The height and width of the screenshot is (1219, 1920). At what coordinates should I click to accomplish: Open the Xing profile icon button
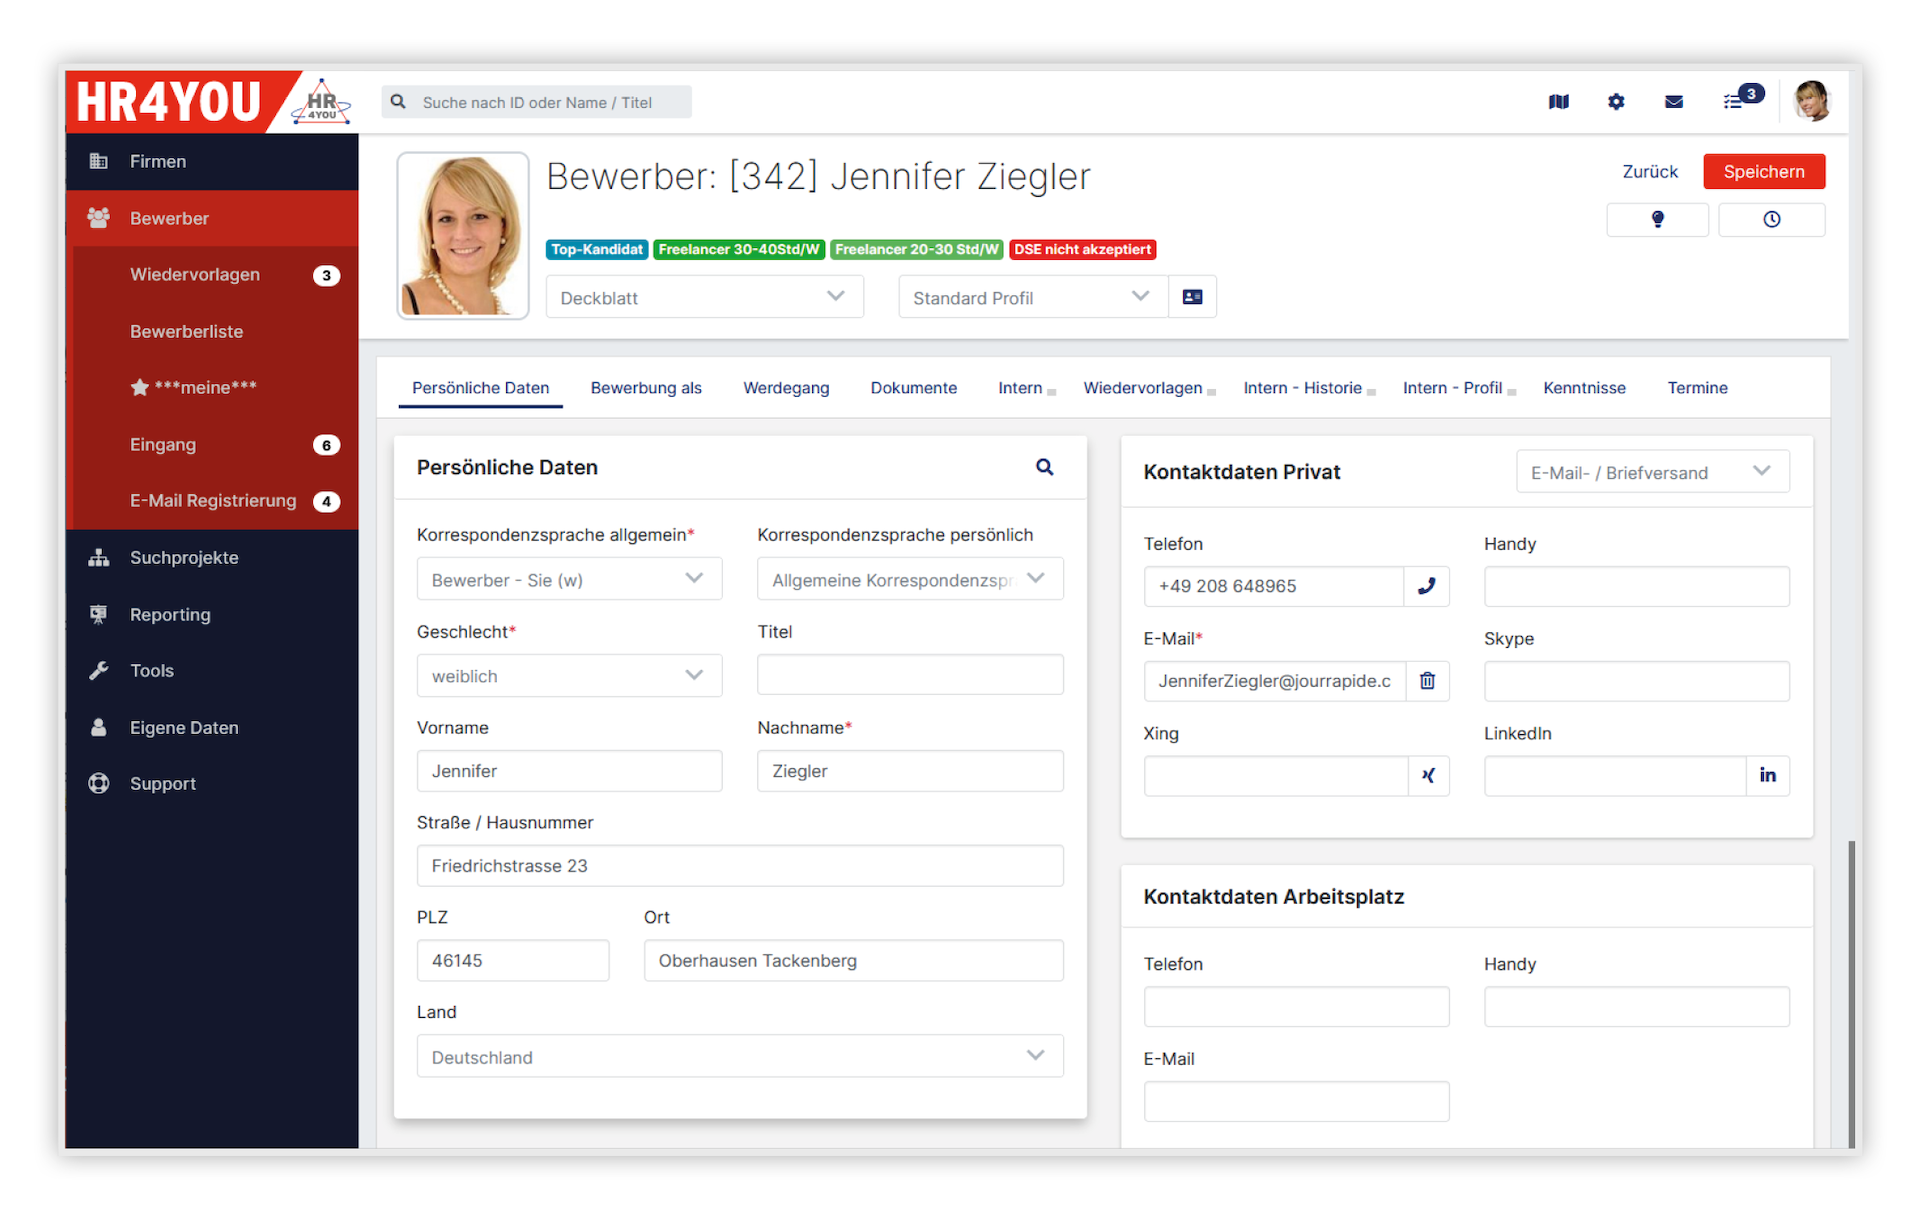pyautogui.click(x=1428, y=775)
